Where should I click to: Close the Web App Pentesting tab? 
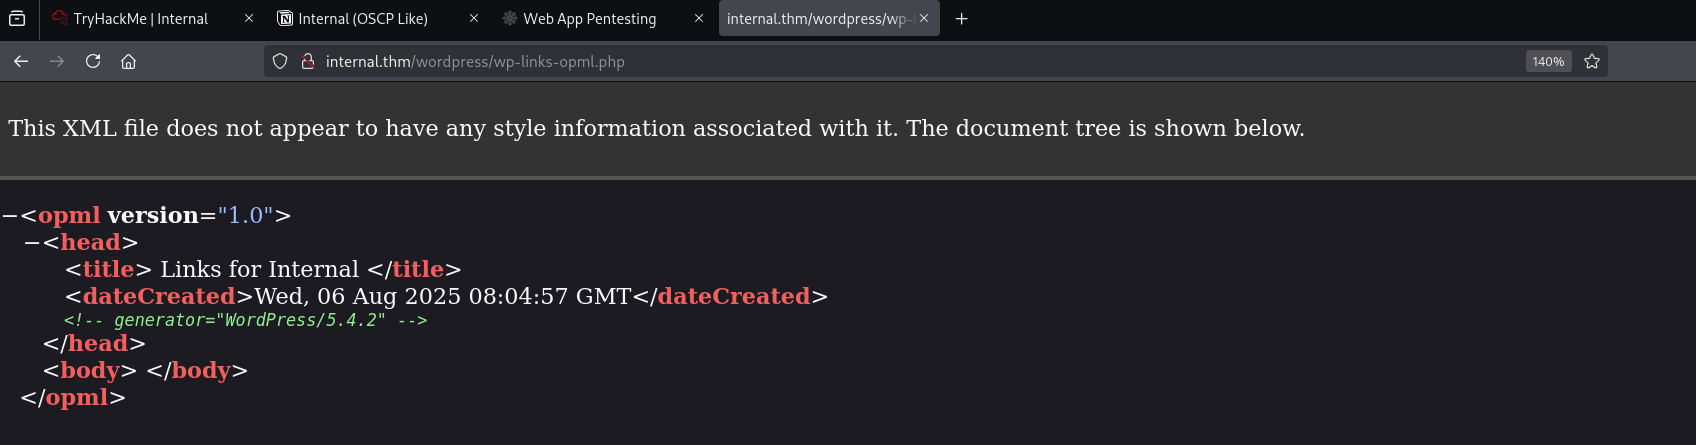[x=699, y=18]
